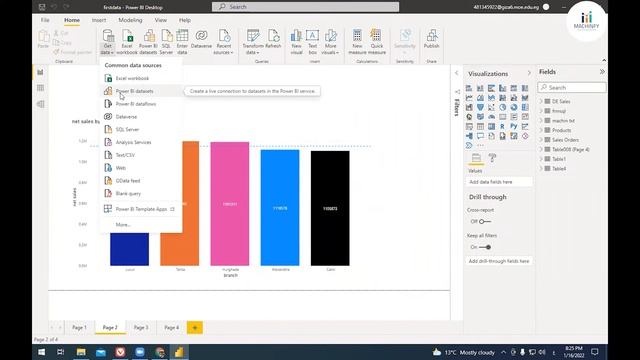The image size is (640, 360).
Task: Select the Q&A visual icon
Action: pos(480,136)
